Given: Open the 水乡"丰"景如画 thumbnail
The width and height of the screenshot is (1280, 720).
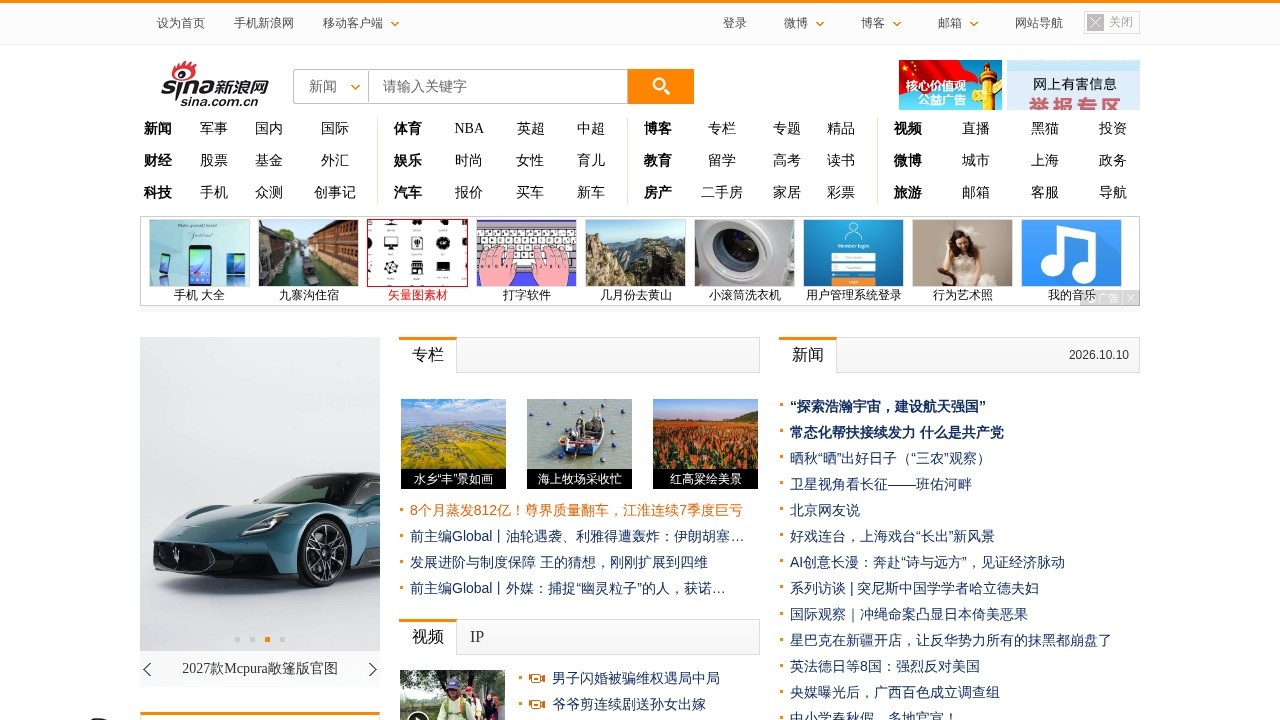Looking at the screenshot, I should click(x=454, y=444).
